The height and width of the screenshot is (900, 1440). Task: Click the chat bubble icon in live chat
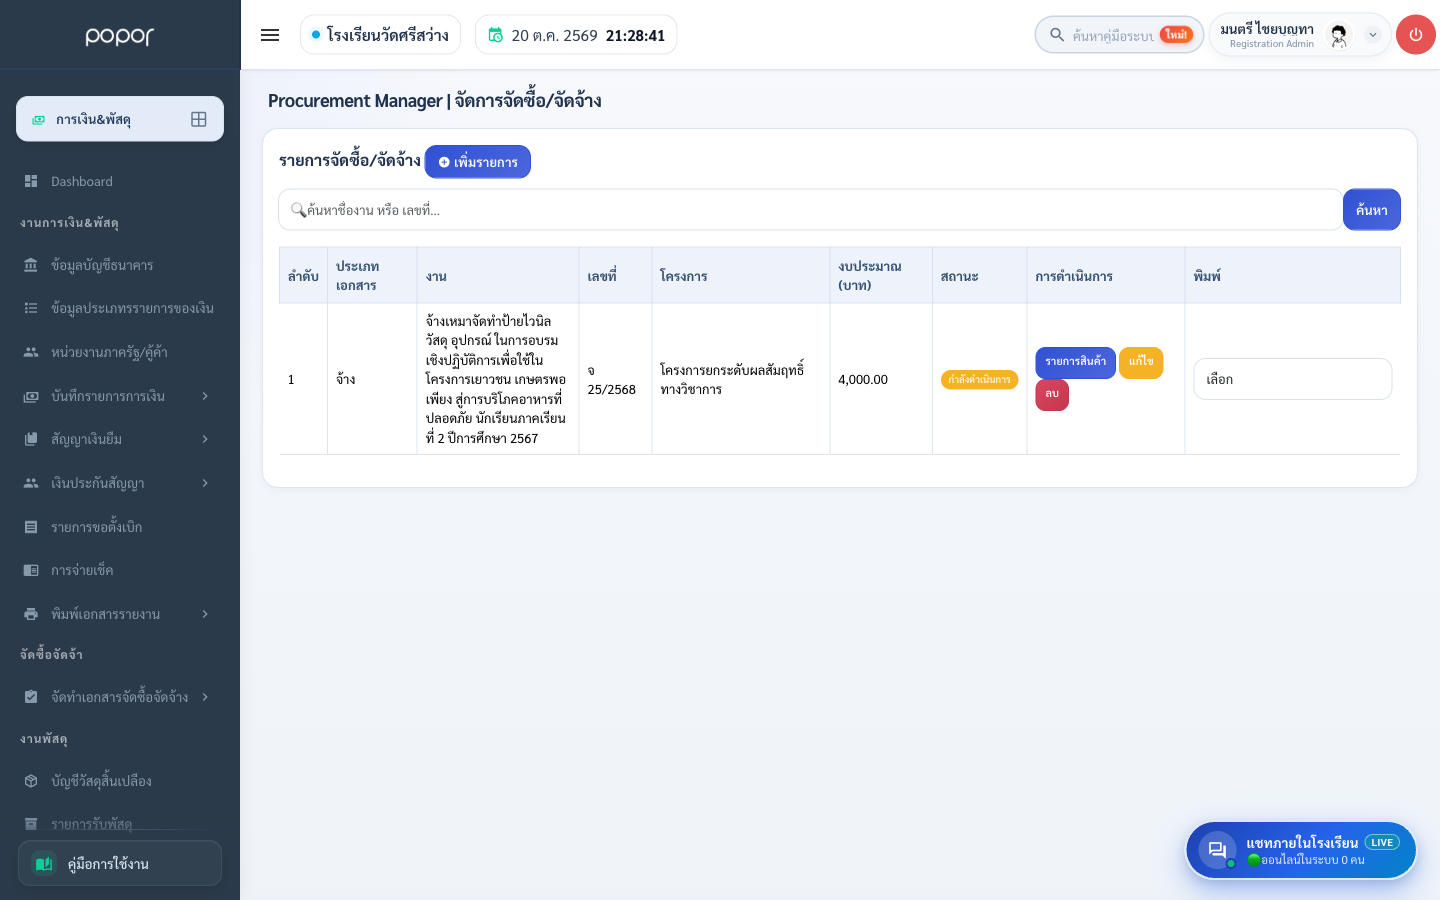point(1217,850)
